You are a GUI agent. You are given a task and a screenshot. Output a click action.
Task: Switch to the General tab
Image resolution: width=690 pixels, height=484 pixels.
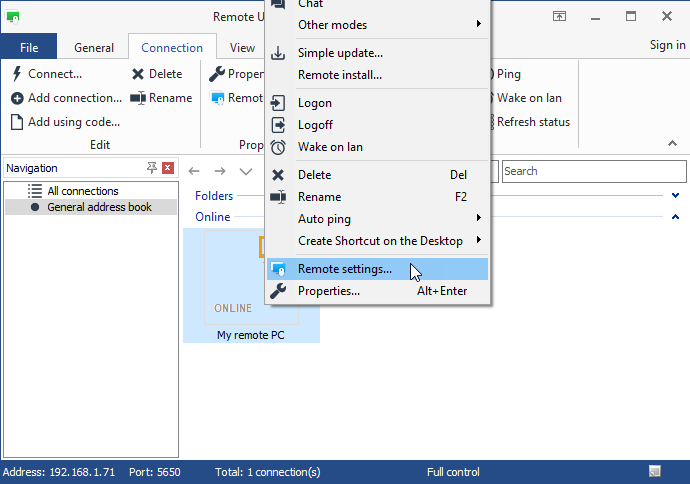click(94, 47)
